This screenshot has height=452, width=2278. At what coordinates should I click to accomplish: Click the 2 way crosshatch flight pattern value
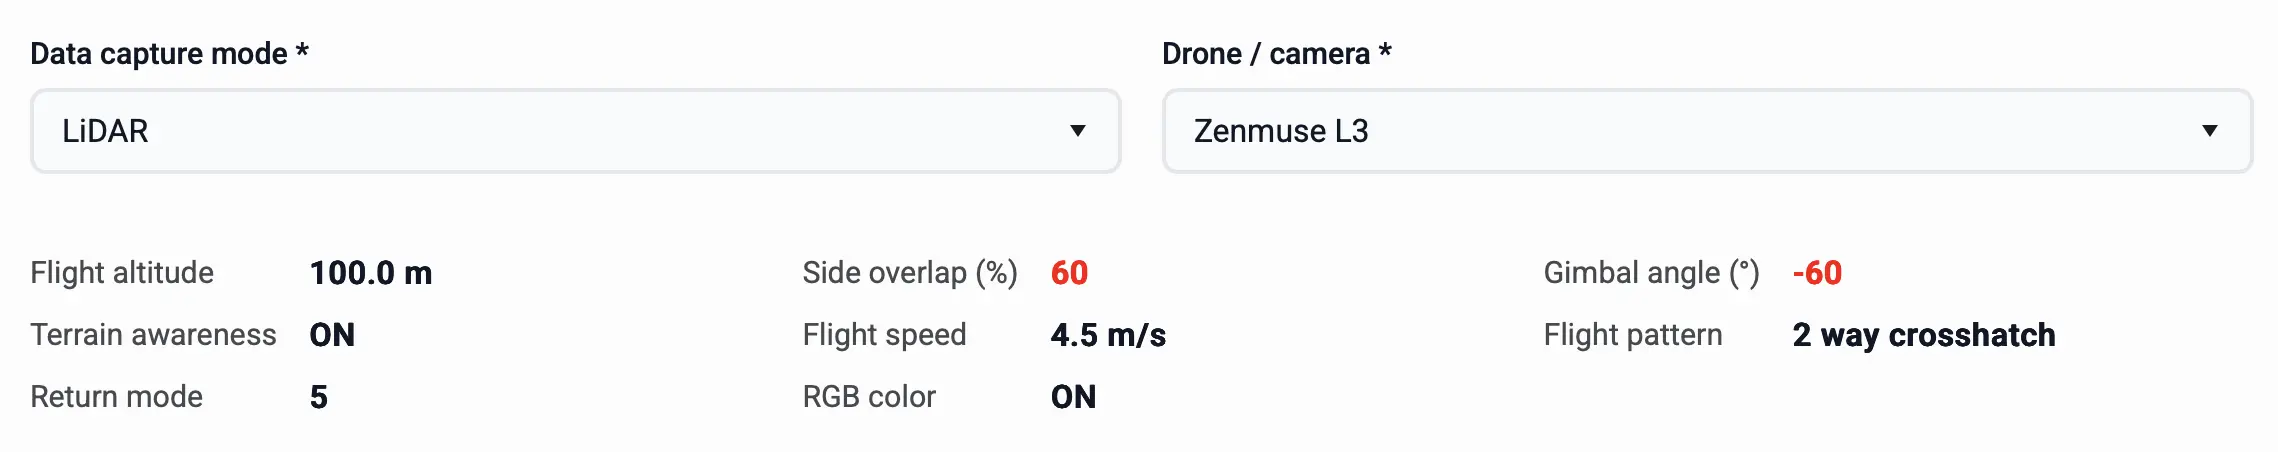coord(1924,335)
